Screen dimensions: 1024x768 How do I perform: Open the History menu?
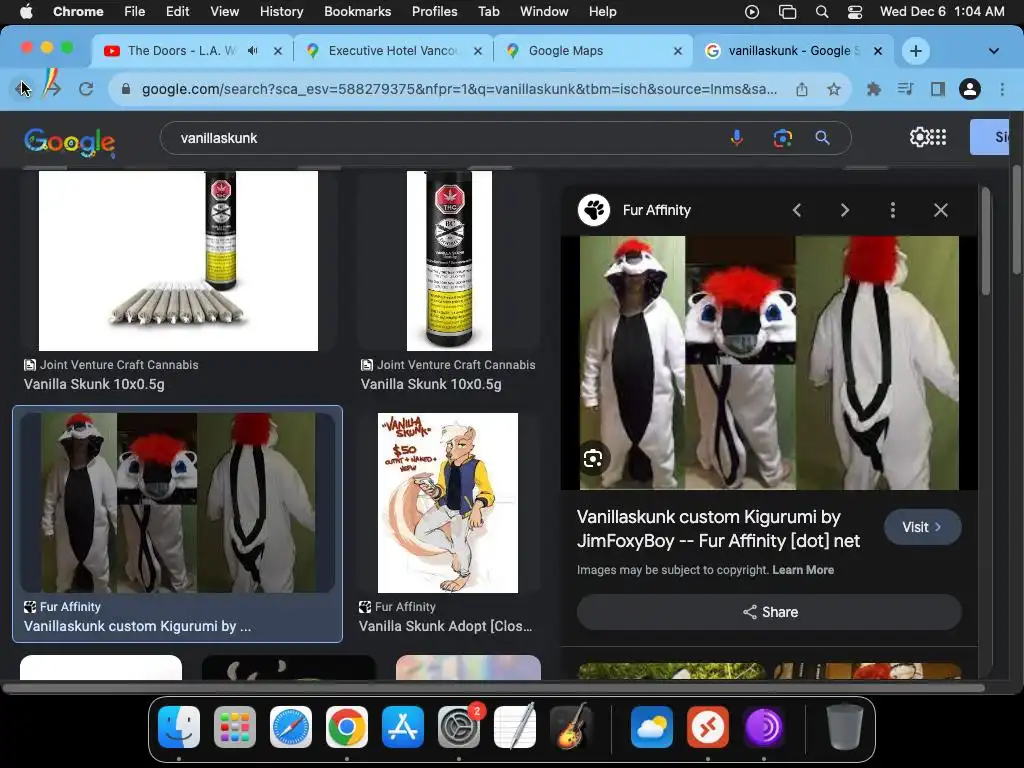[281, 12]
